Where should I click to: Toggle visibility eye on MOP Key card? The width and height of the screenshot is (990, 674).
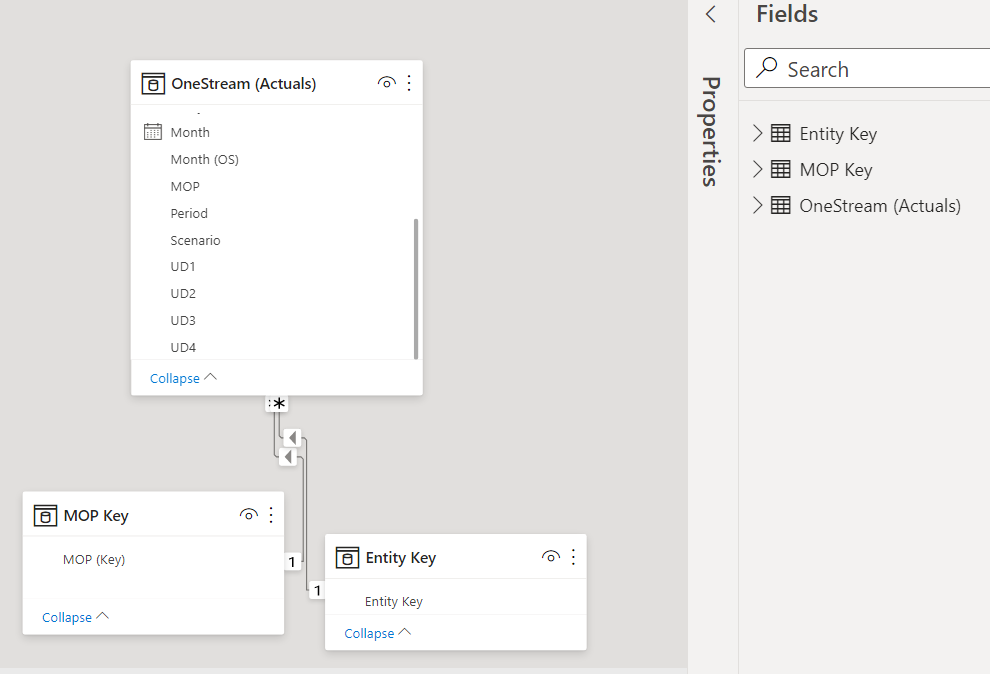coord(249,515)
